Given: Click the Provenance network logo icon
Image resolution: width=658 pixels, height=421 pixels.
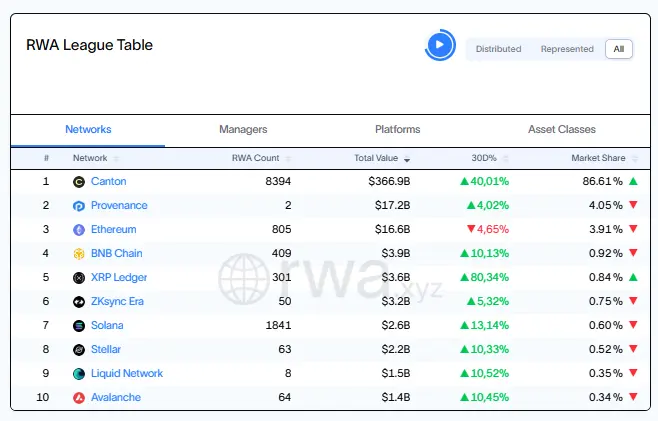Looking at the screenshot, I should click(79, 206).
